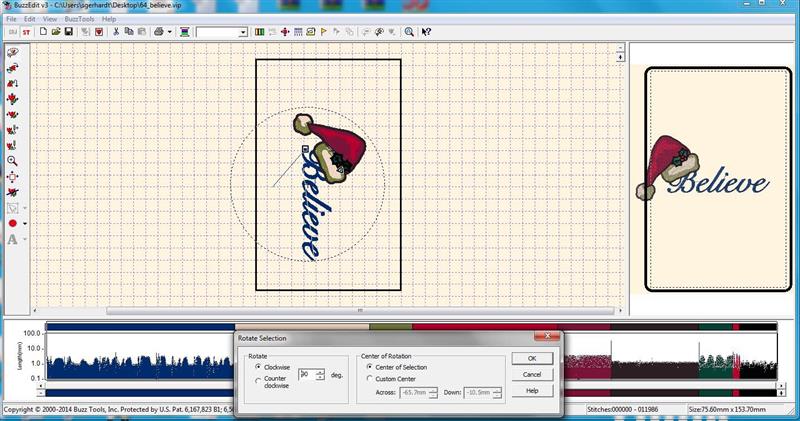The height and width of the screenshot is (421, 800).
Task: Select the Counter clockwise radio button
Action: 258,381
